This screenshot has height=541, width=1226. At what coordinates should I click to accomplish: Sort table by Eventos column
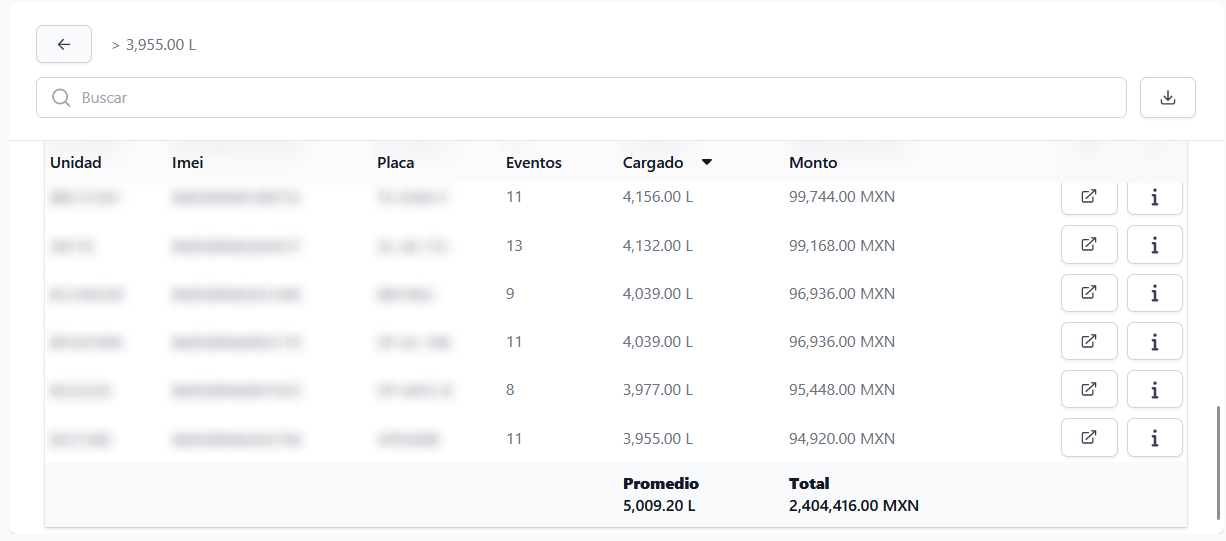coord(533,162)
